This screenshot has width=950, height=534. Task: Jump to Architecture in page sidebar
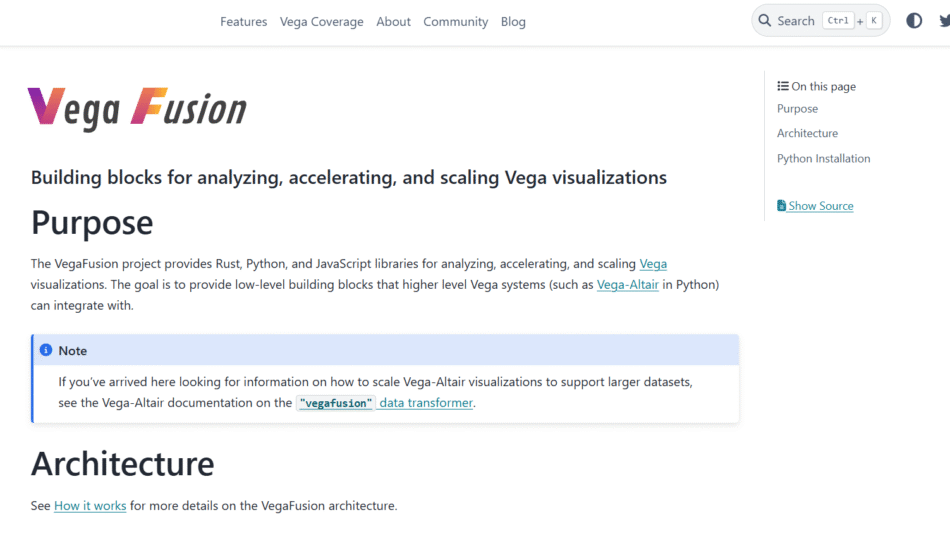click(x=808, y=133)
